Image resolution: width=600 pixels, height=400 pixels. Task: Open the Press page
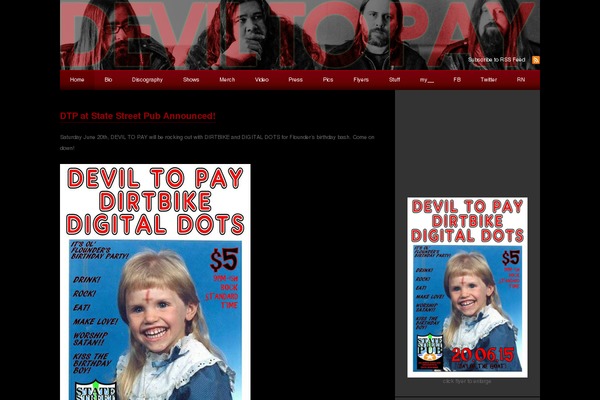295,80
